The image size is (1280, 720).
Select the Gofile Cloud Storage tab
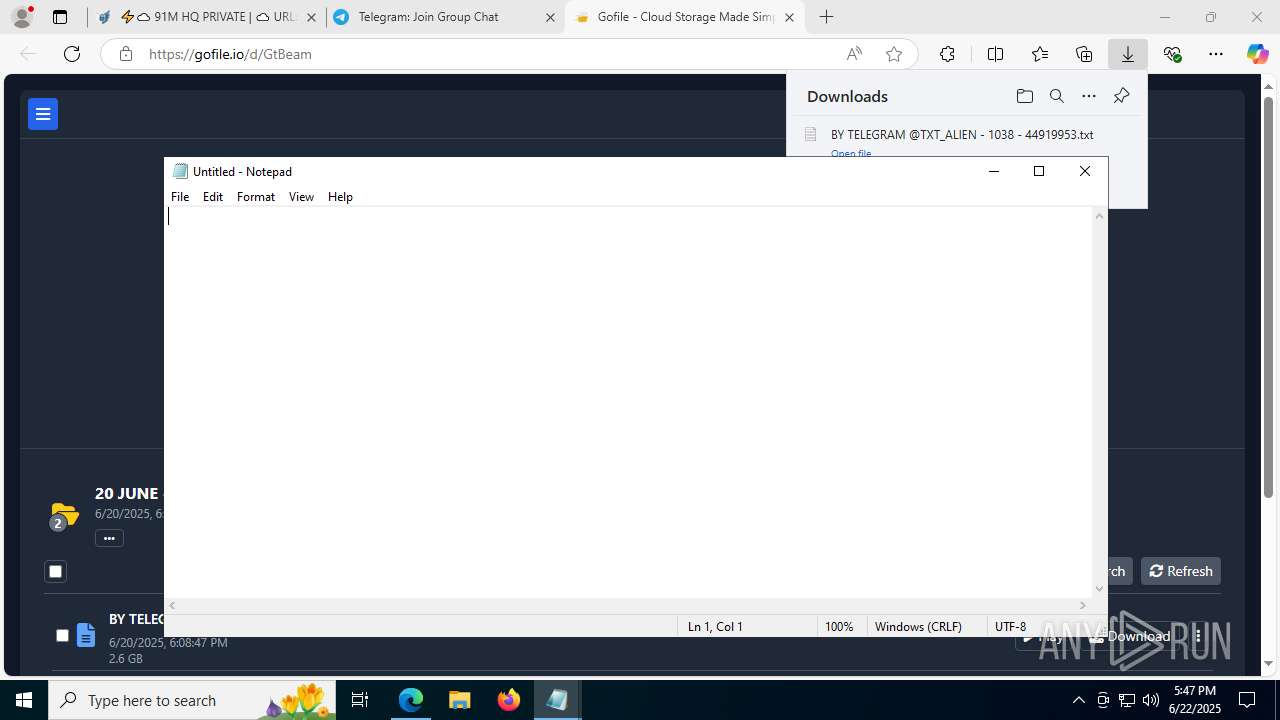coord(684,17)
